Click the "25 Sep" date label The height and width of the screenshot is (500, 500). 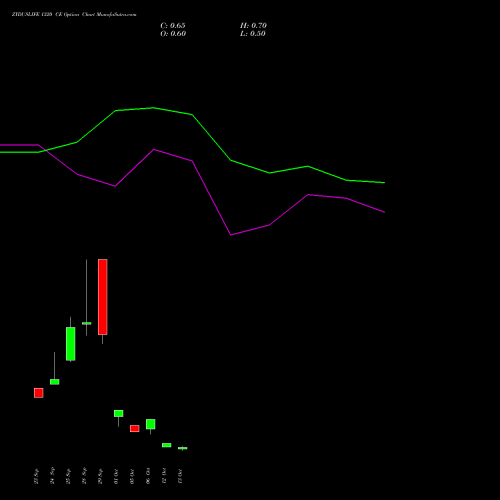click(68, 476)
